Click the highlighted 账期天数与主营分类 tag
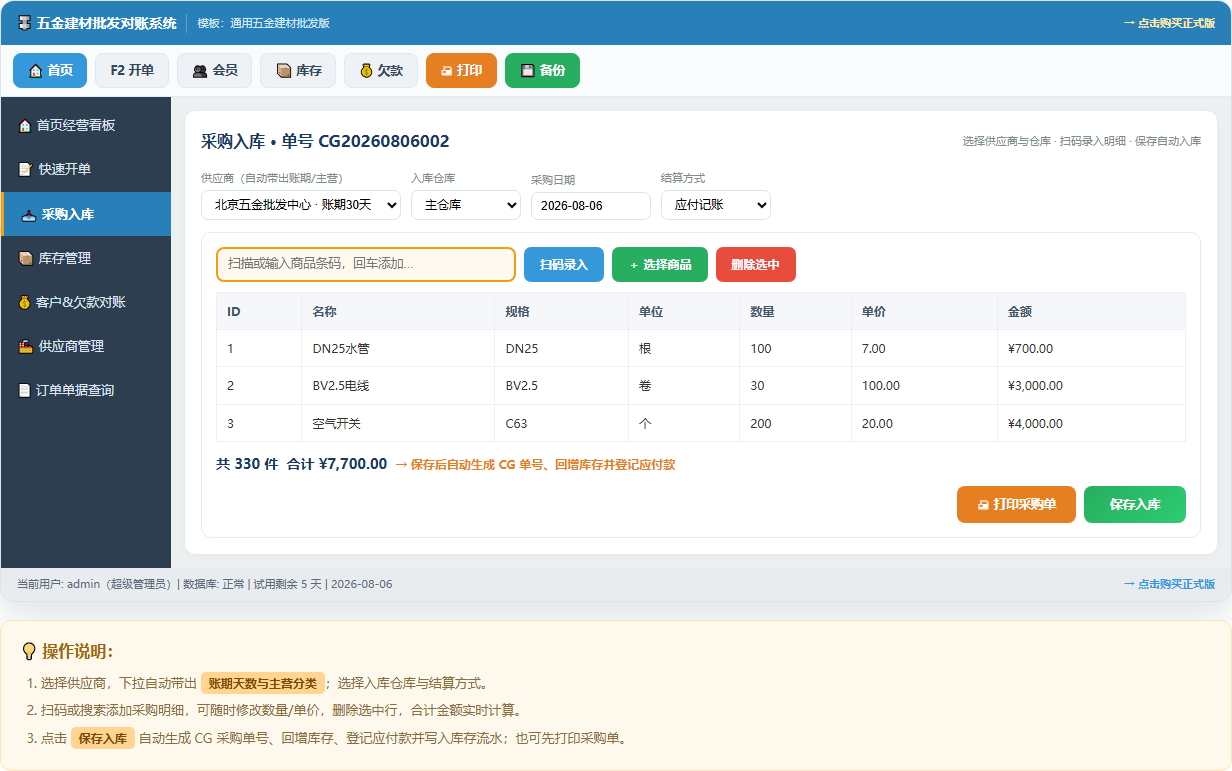 pyautogui.click(x=262, y=684)
